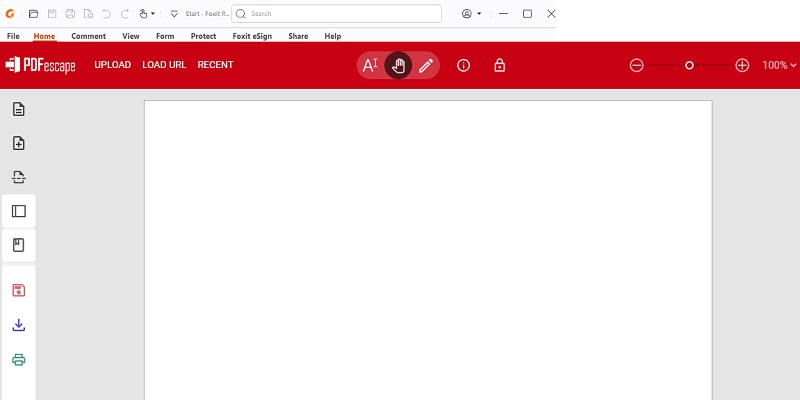Viewport: 800px width, 400px height.
Task: Switch to the Foxit eSign tab
Action: pos(252,36)
